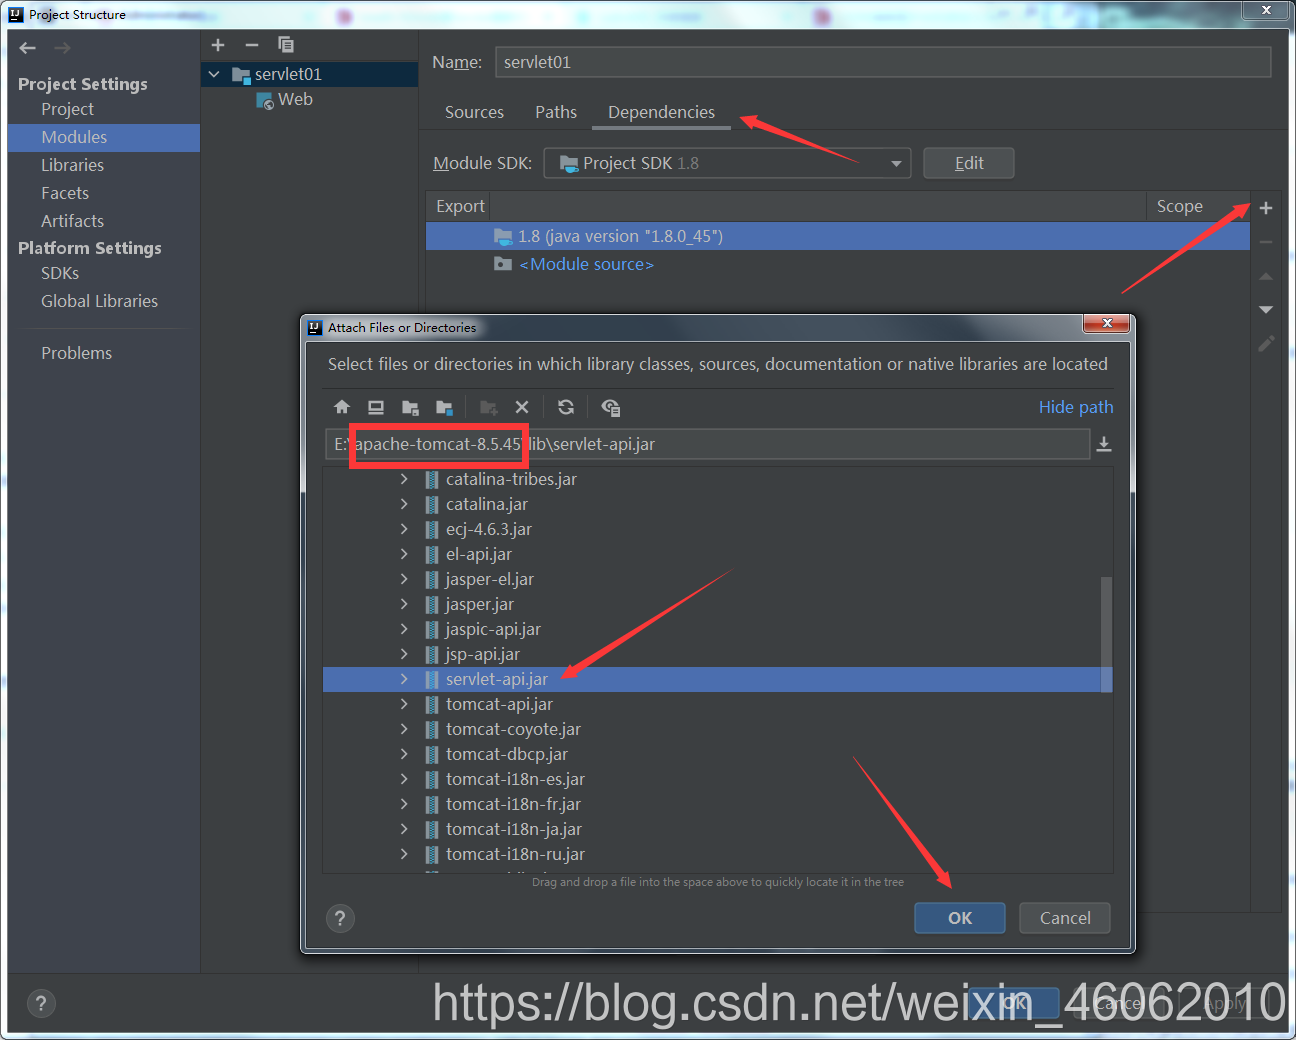Click the file list vertical scrollbar

[1106, 634]
